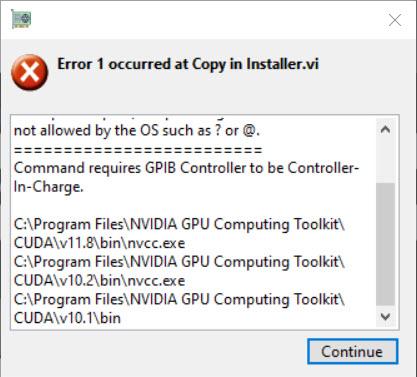This screenshot has height=377, width=417.
Task: Click the red error X icon
Action: click(x=29, y=72)
